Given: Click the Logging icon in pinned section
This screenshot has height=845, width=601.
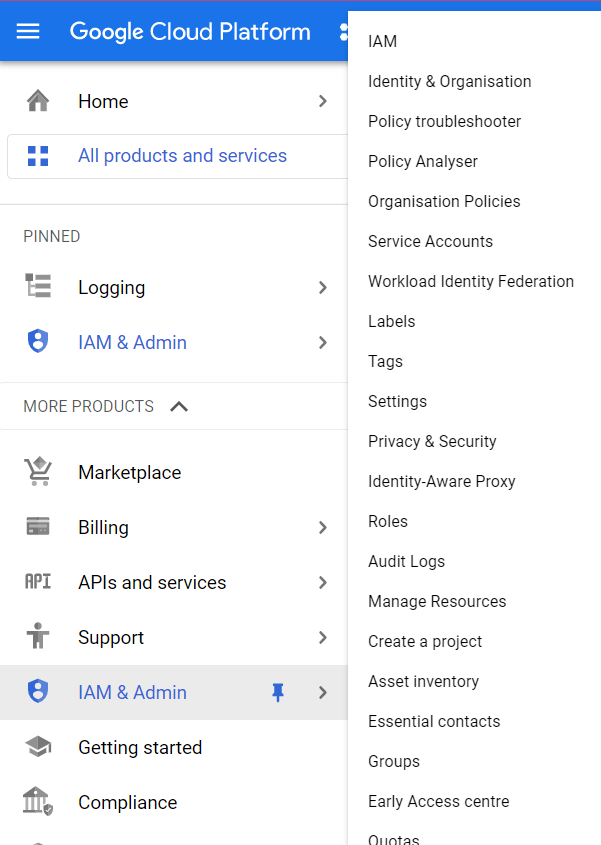Looking at the screenshot, I should pos(38,287).
